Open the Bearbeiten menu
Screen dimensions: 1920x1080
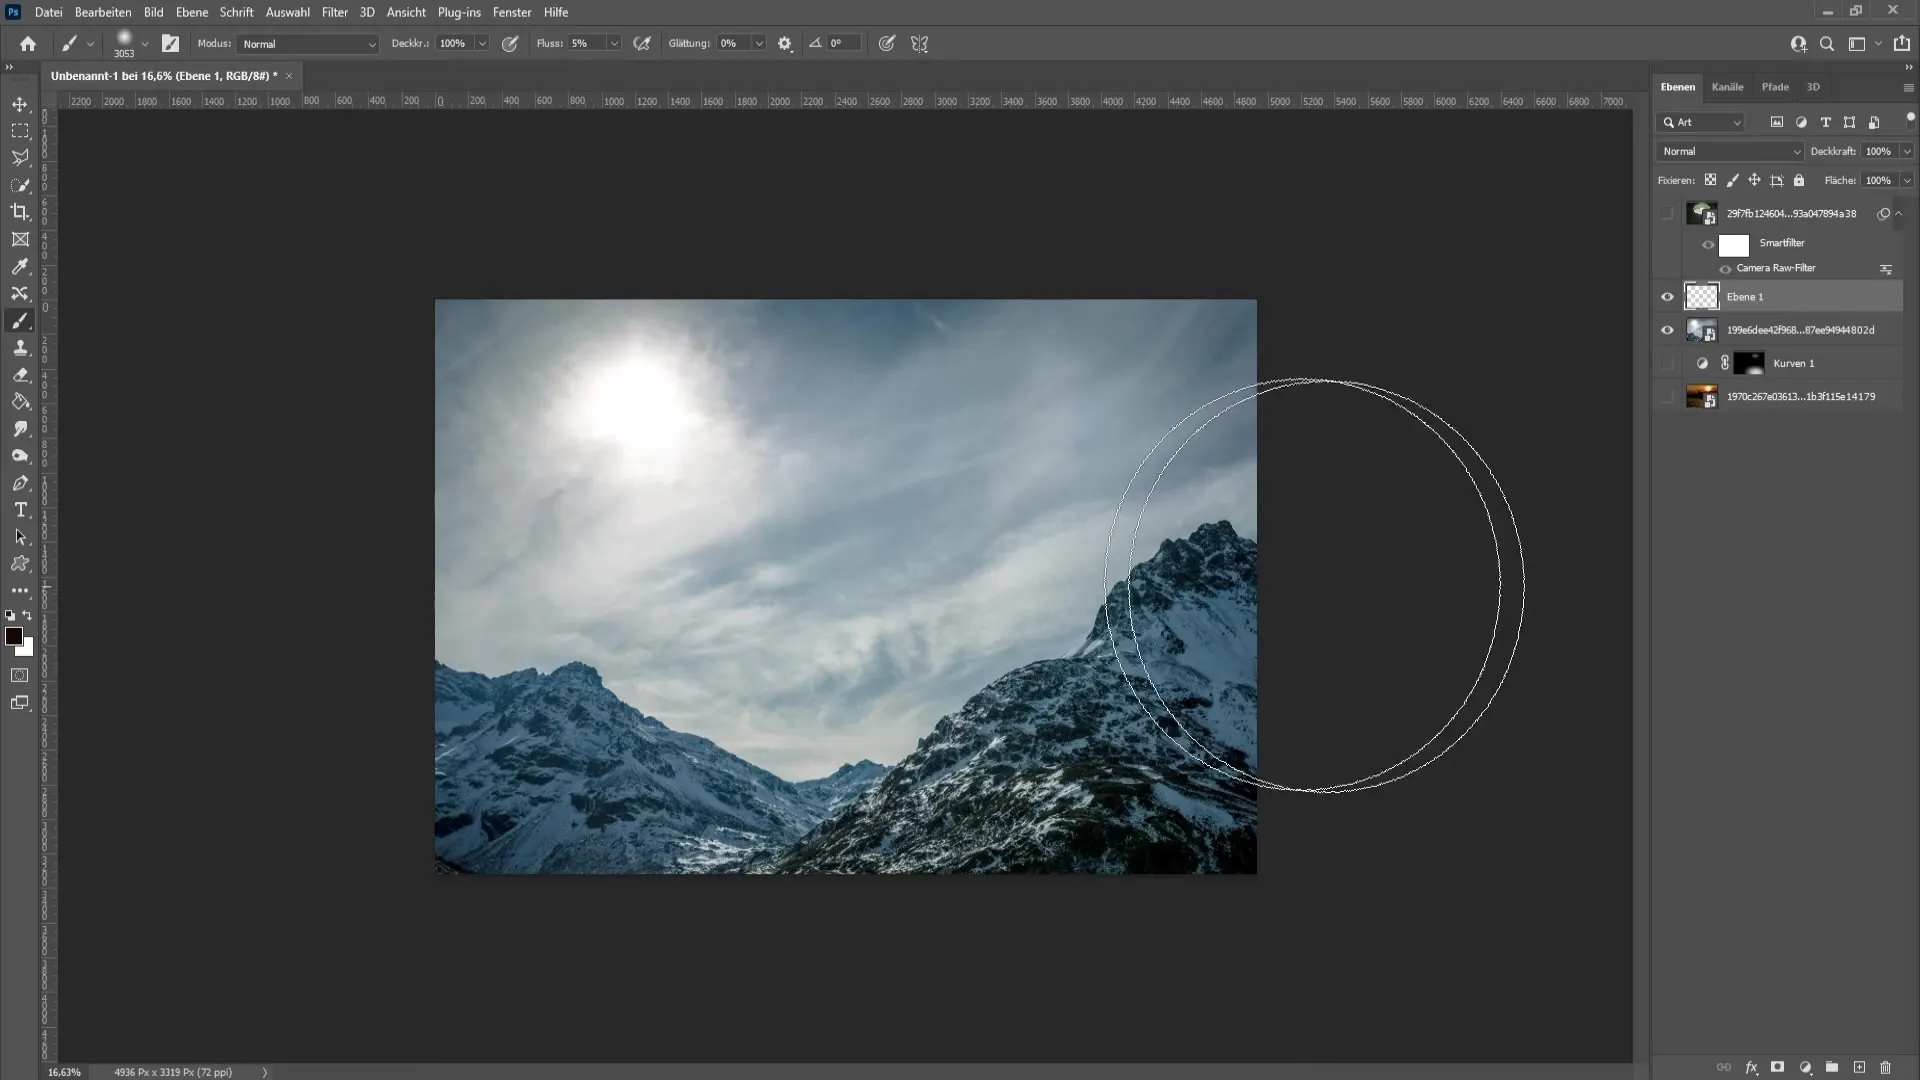pyautogui.click(x=103, y=12)
